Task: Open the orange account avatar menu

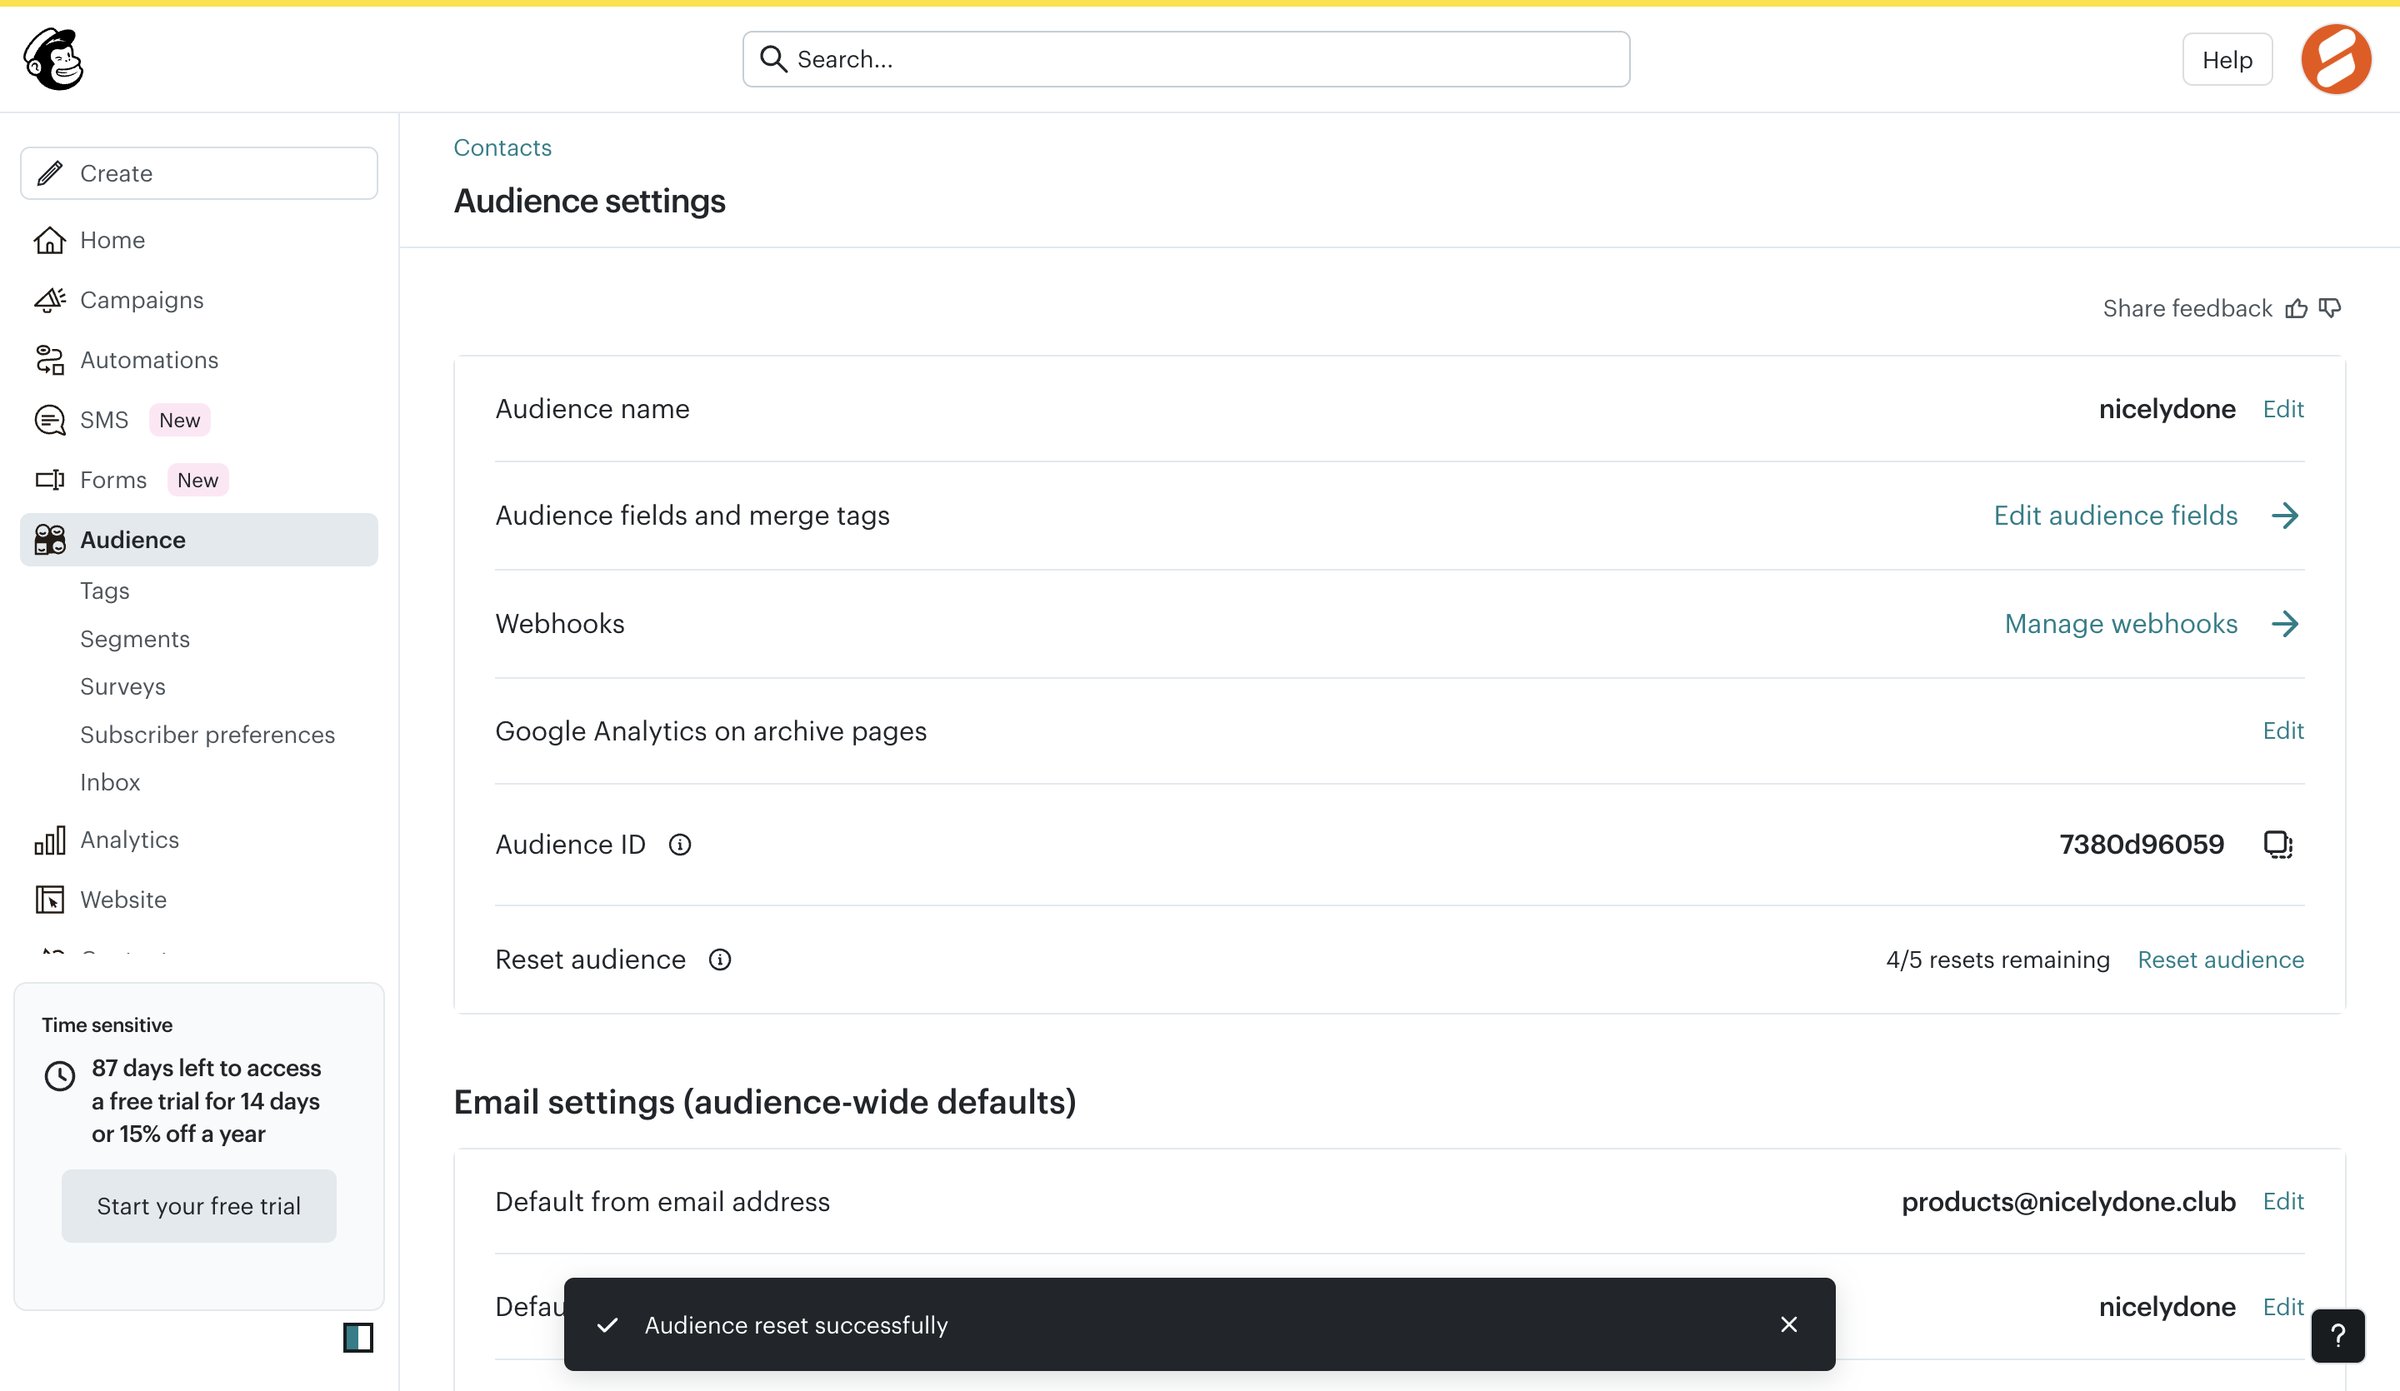Action: pyautogui.click(x=2336, y=59)
